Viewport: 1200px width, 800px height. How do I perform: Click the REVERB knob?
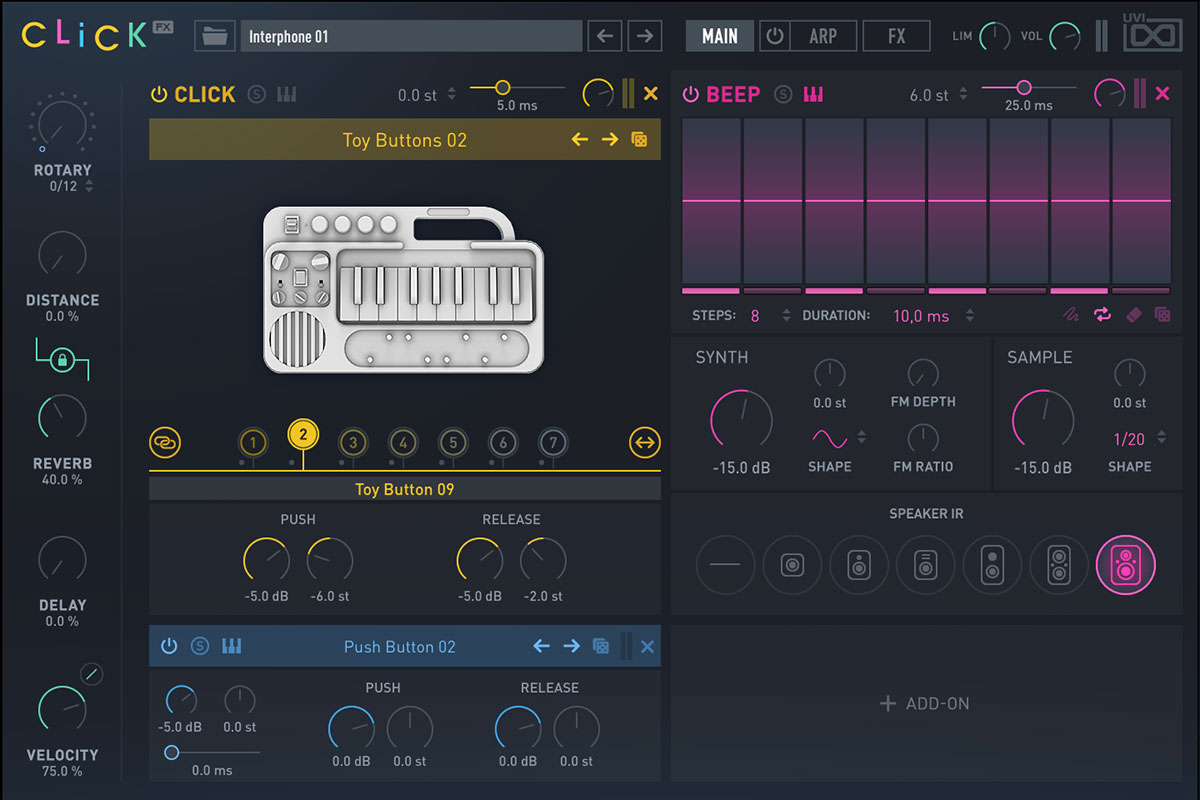(x=62, y=420)
